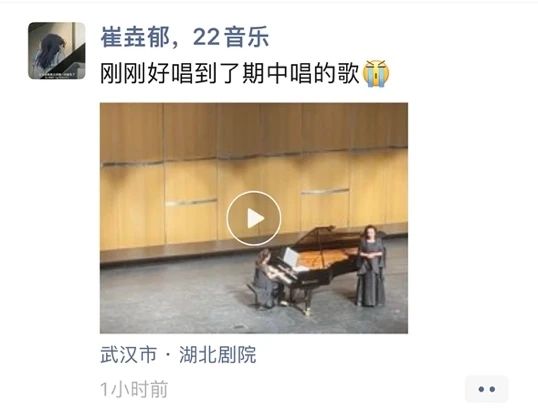
Task: Click the character 唱 before 到 in the caption
Action: tap(182, 73)
